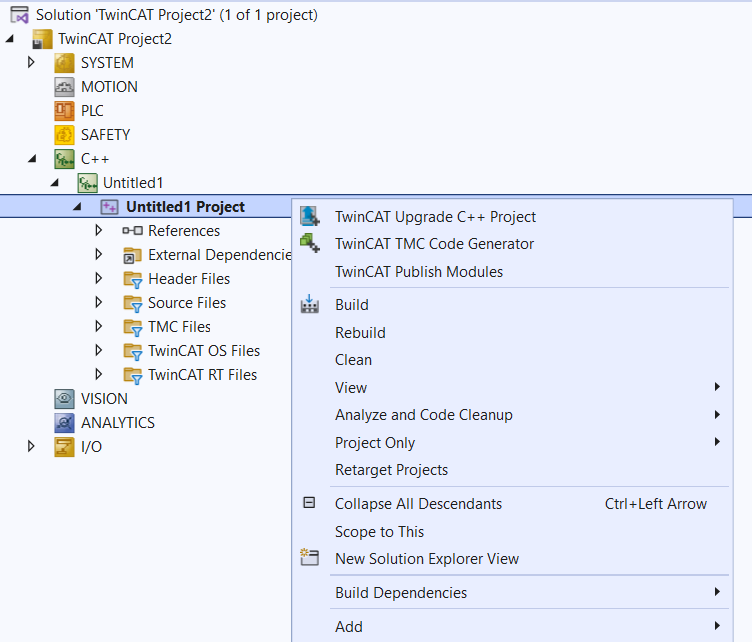
Task: Open the Project Only submenu
Action: tap(512, 443)
